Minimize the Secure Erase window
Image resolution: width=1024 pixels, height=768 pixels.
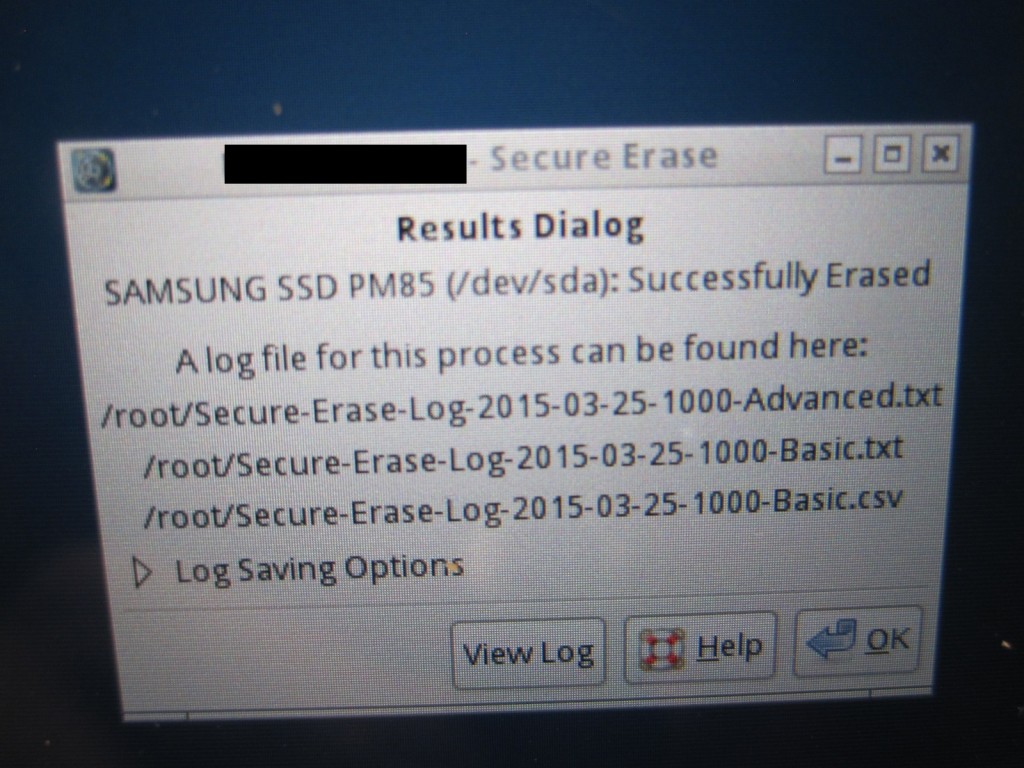[843, 155]
